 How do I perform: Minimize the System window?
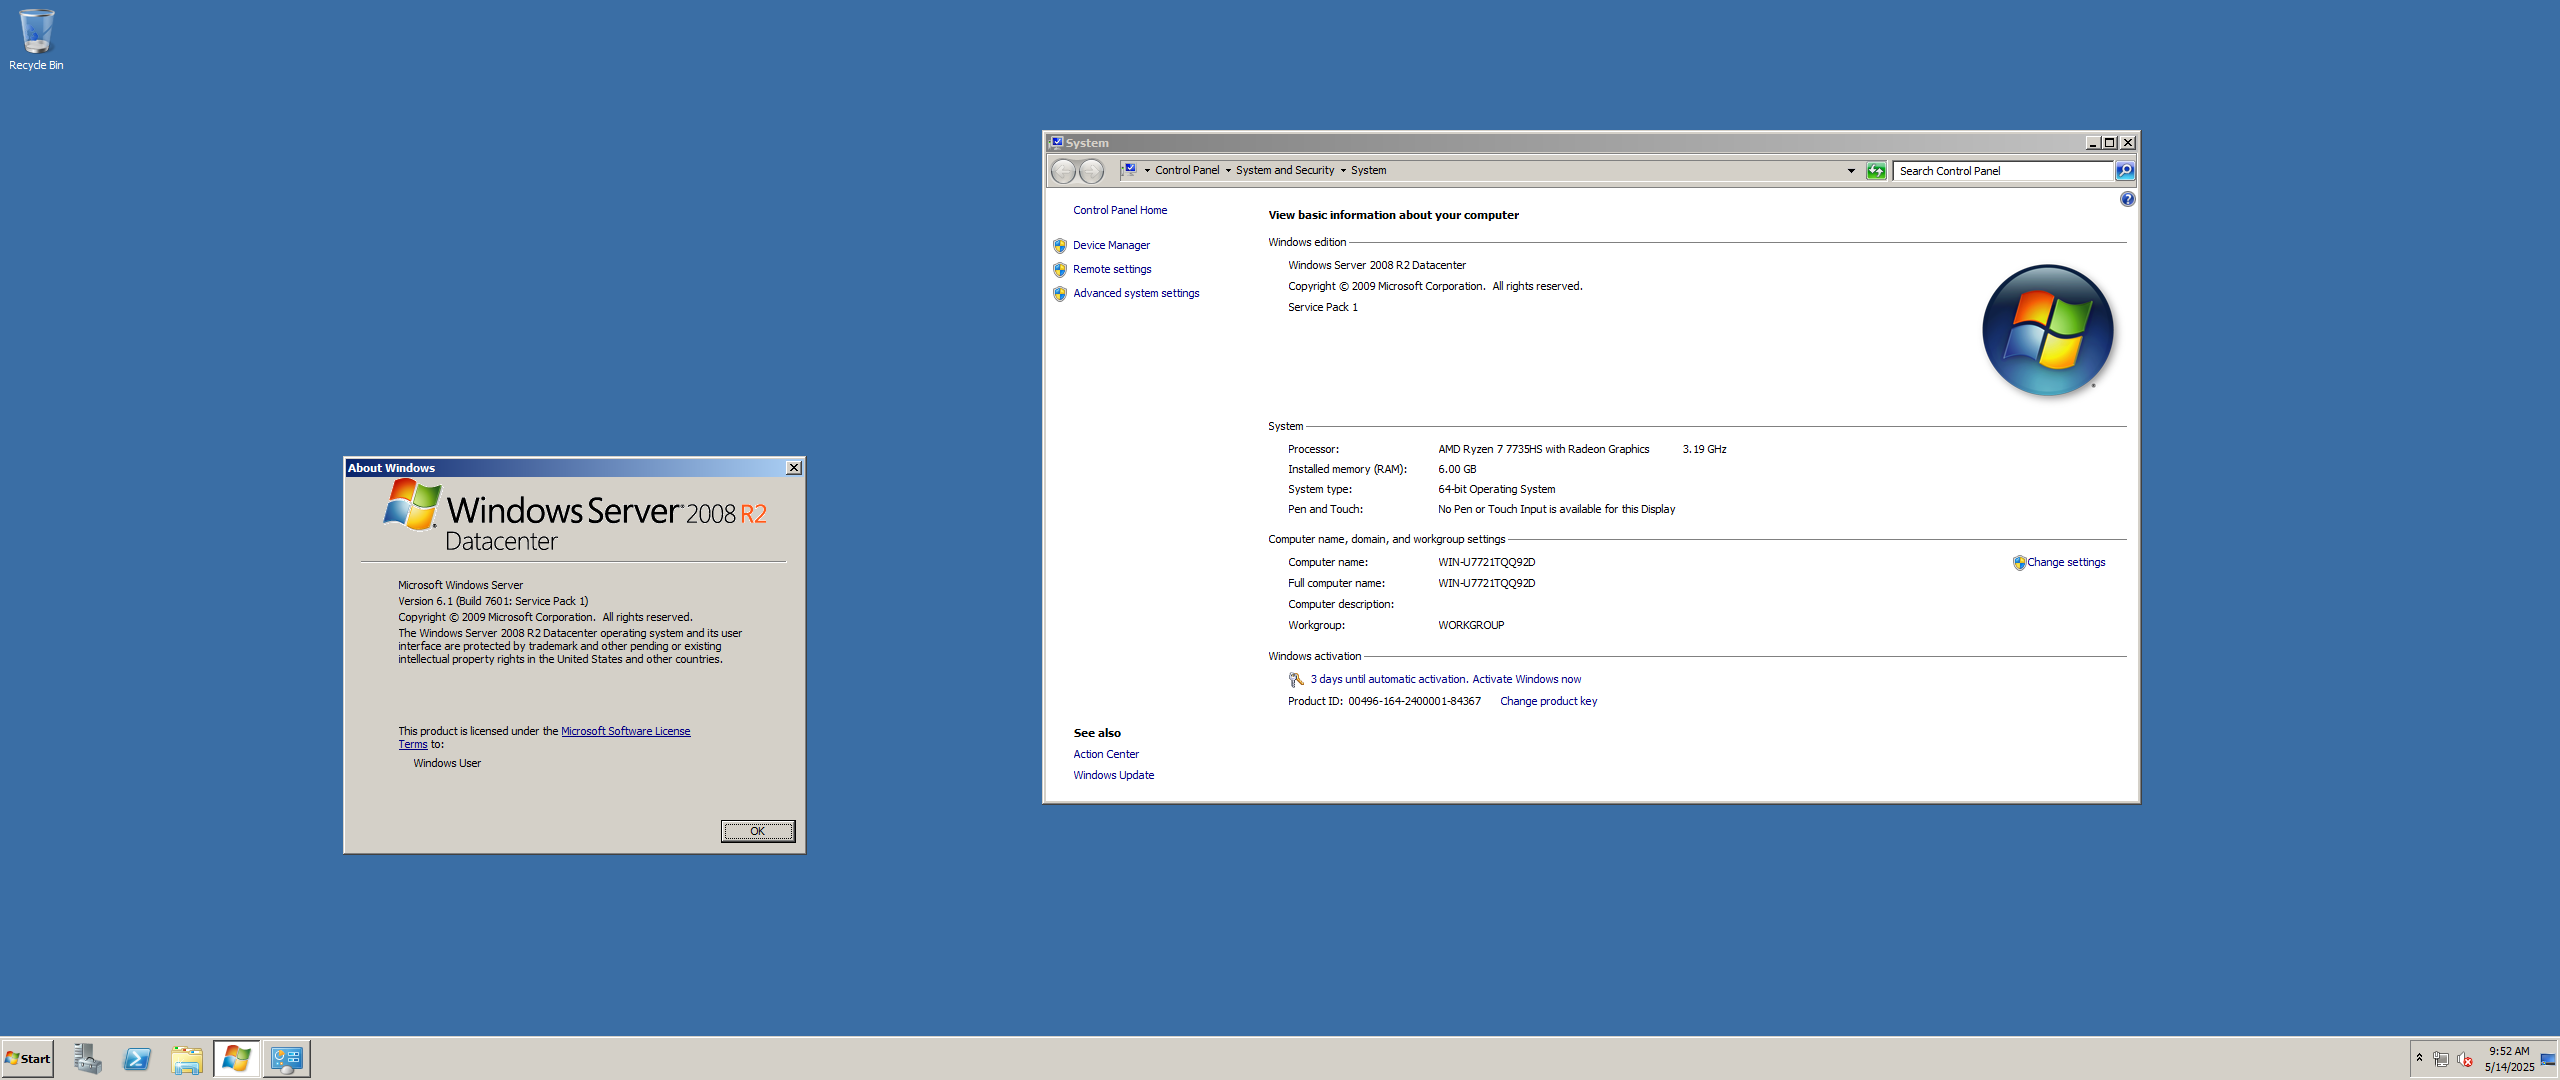click(2092, 143)
